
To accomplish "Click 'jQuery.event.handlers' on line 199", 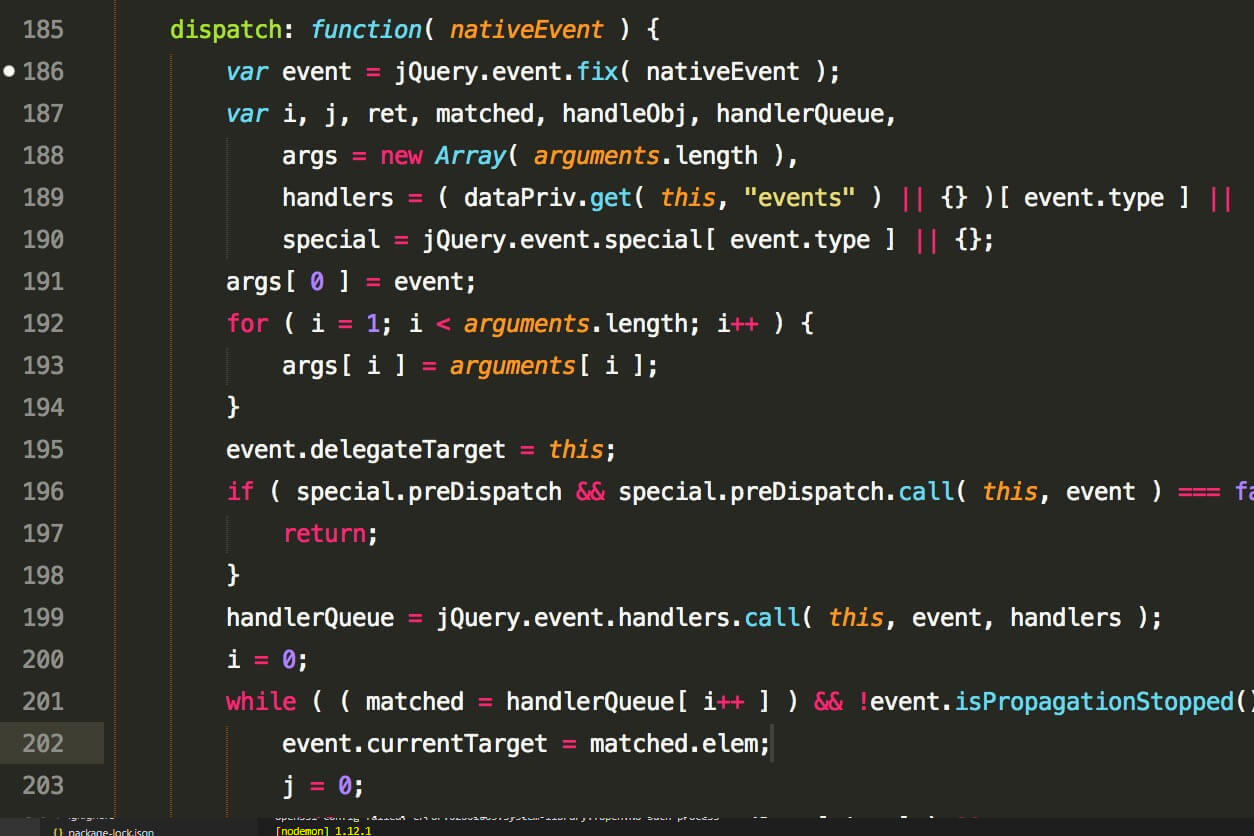I will point(583,618).
